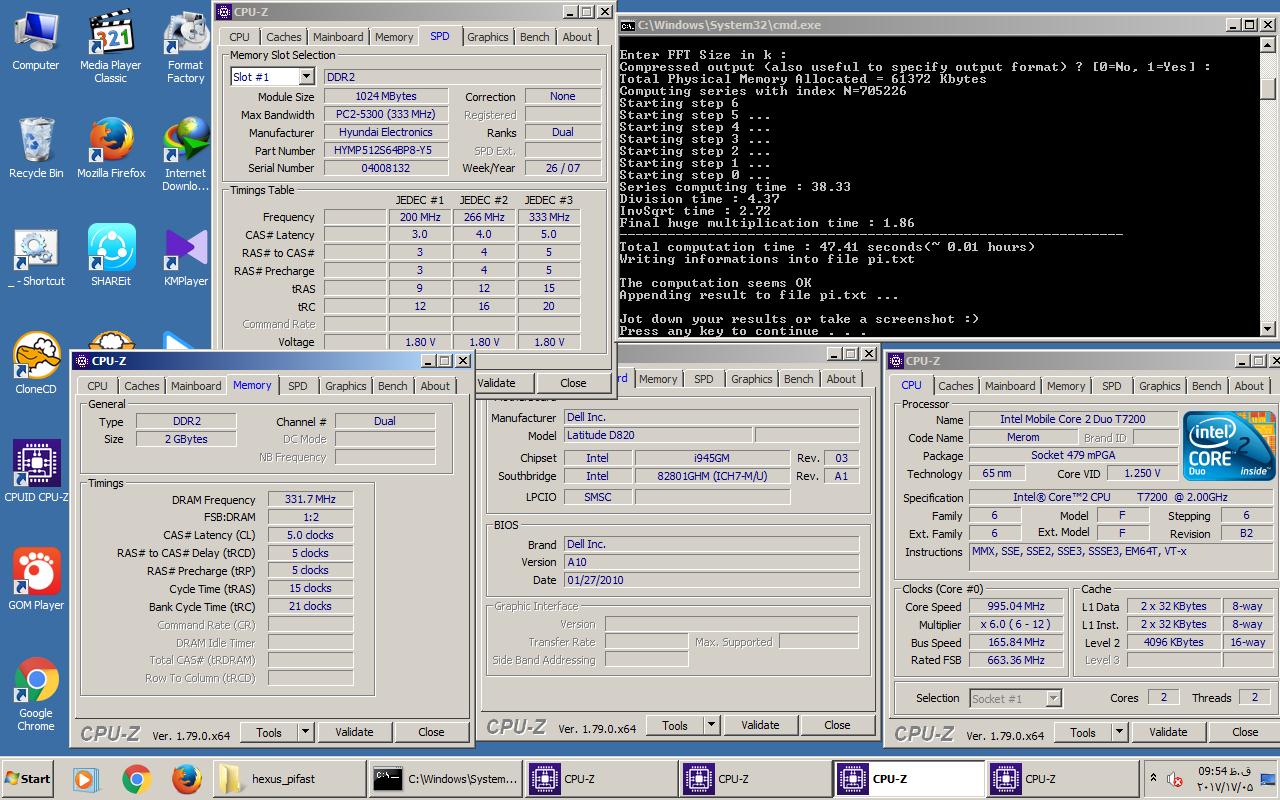Screen dimensions: 1280x800
Task: Click Validate button in CPU window
Action: (x=1168, y=732)
